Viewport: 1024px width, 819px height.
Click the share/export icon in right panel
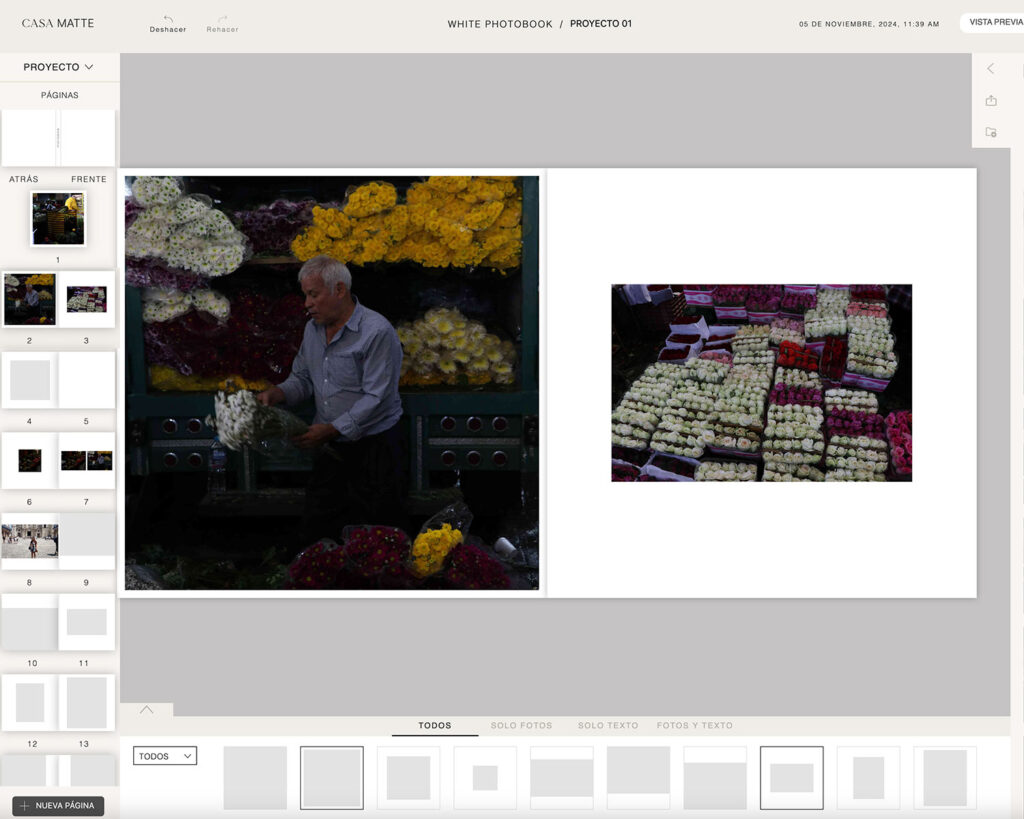[990, 101]
